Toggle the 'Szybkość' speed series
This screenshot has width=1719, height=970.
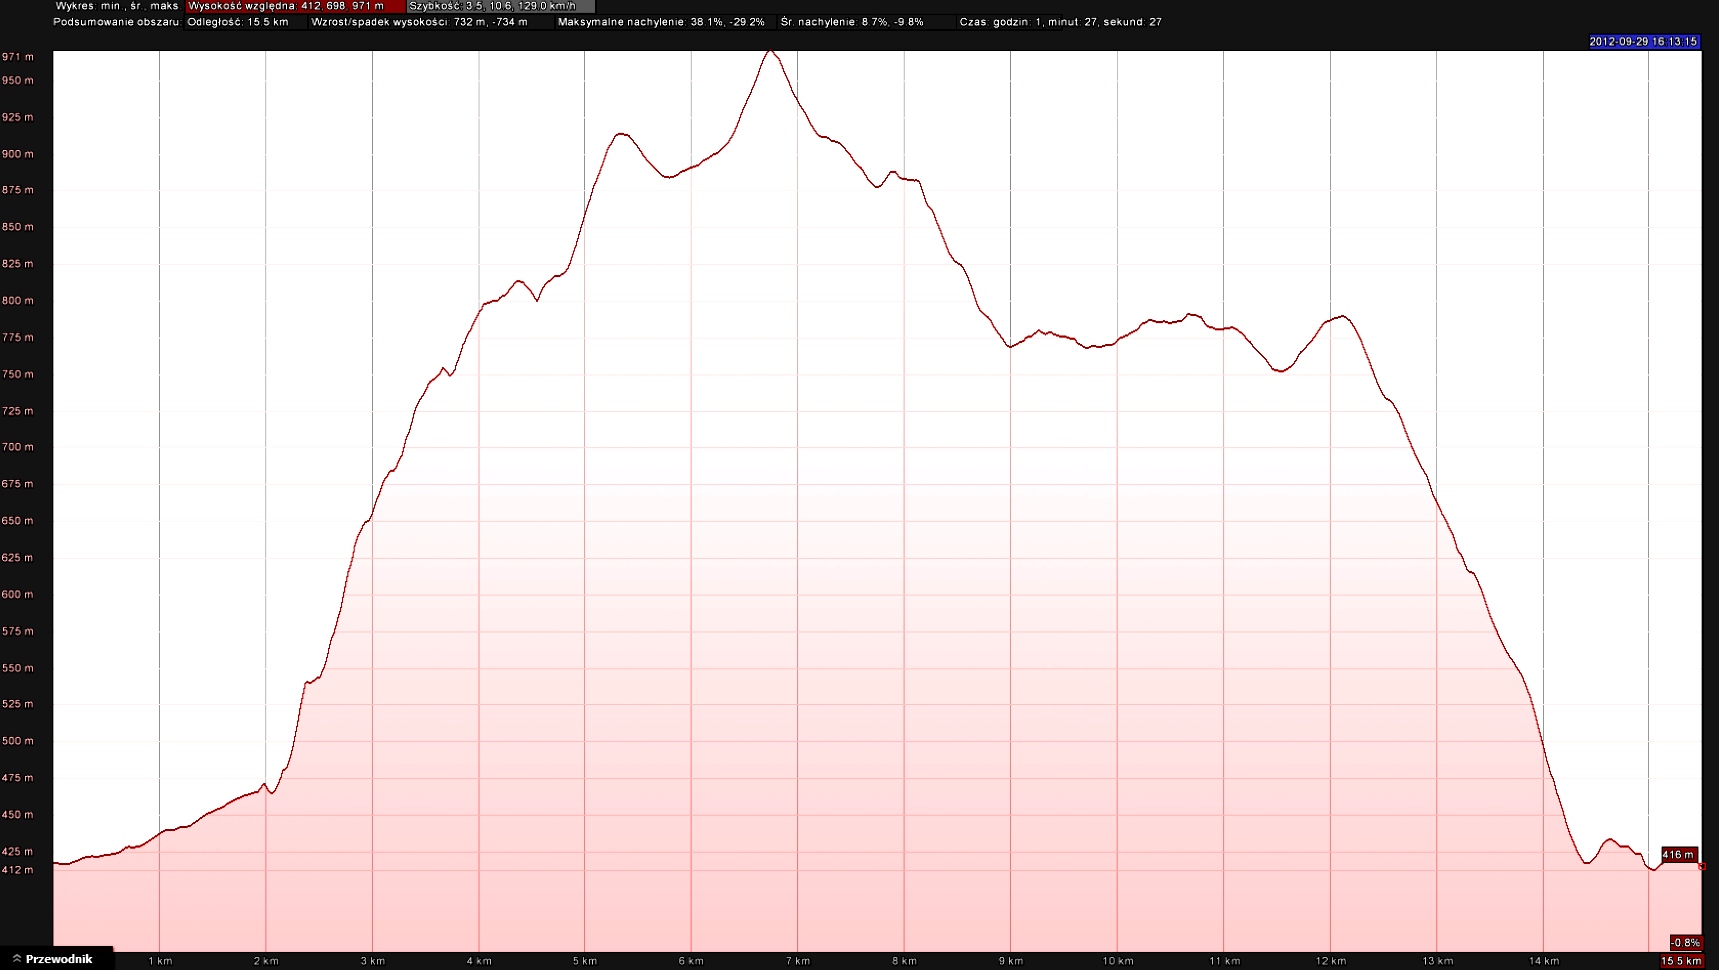[493, 6]
